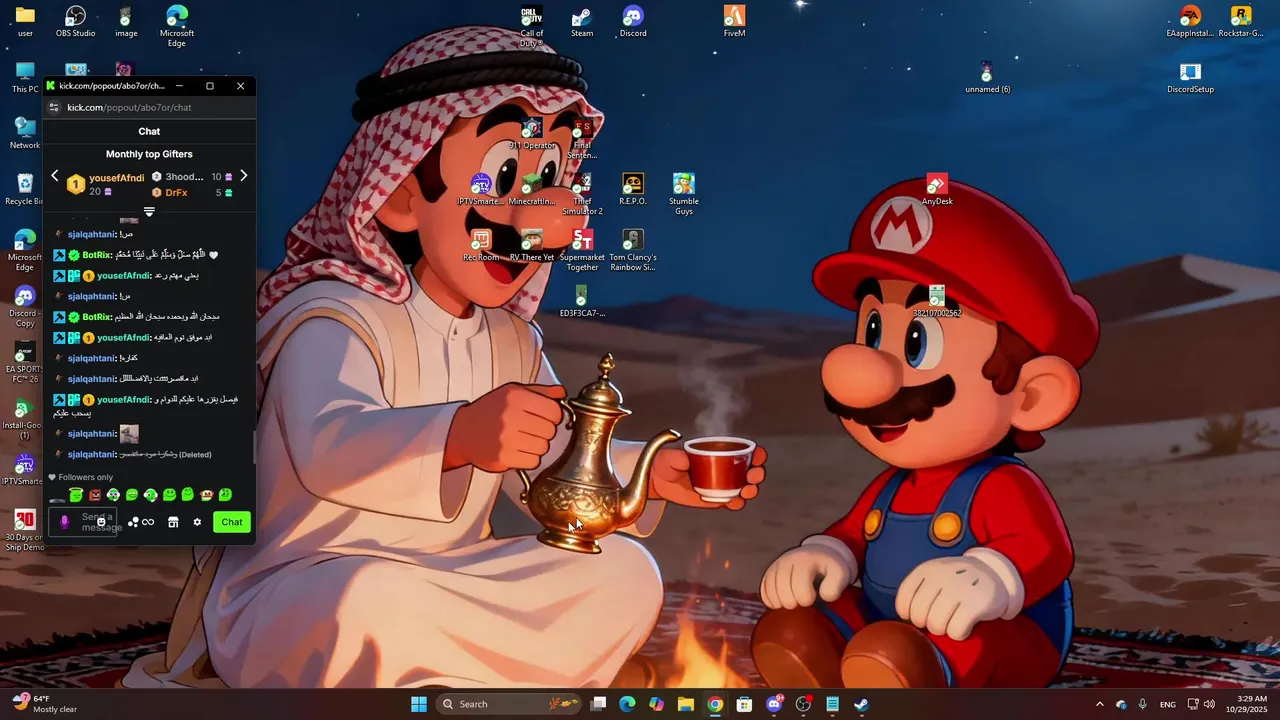Open the ED3F3CA7 file on desktop

point(582,301)
